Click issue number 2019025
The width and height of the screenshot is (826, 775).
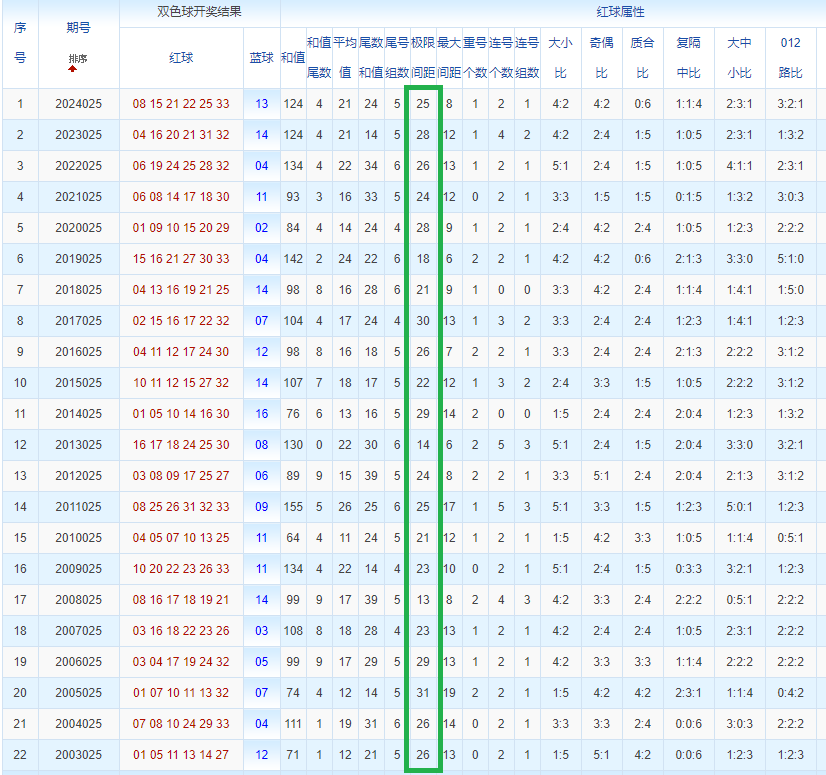(x=78, y=259)
